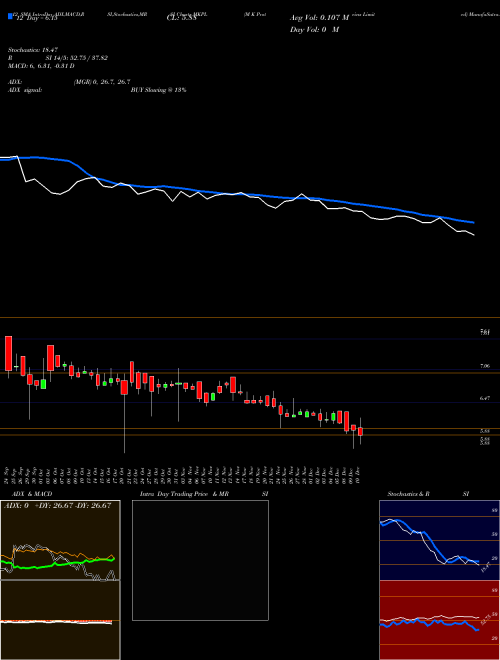The height and width of the screenshot is (660, 500).
Task: Click the 6.47 price axis label
Action: pos(485,398)
